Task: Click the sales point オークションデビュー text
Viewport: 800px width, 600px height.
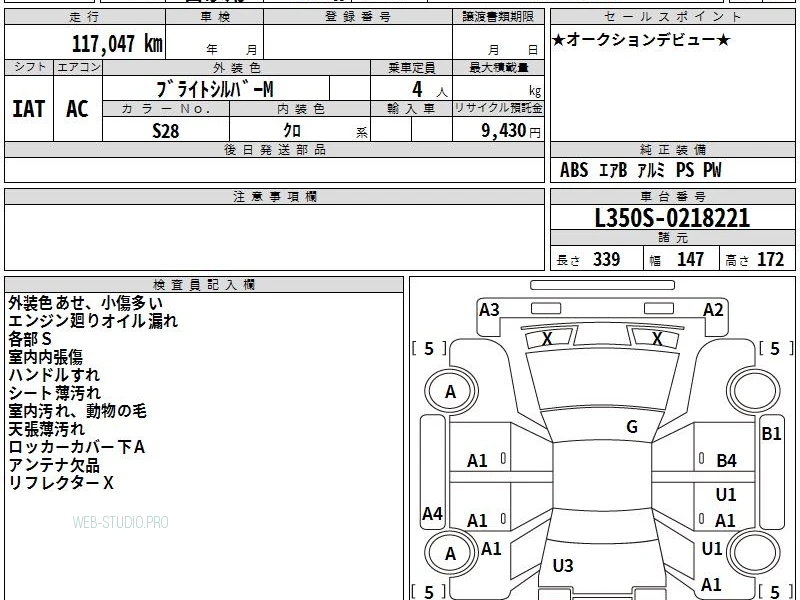Action: [641, 40]
